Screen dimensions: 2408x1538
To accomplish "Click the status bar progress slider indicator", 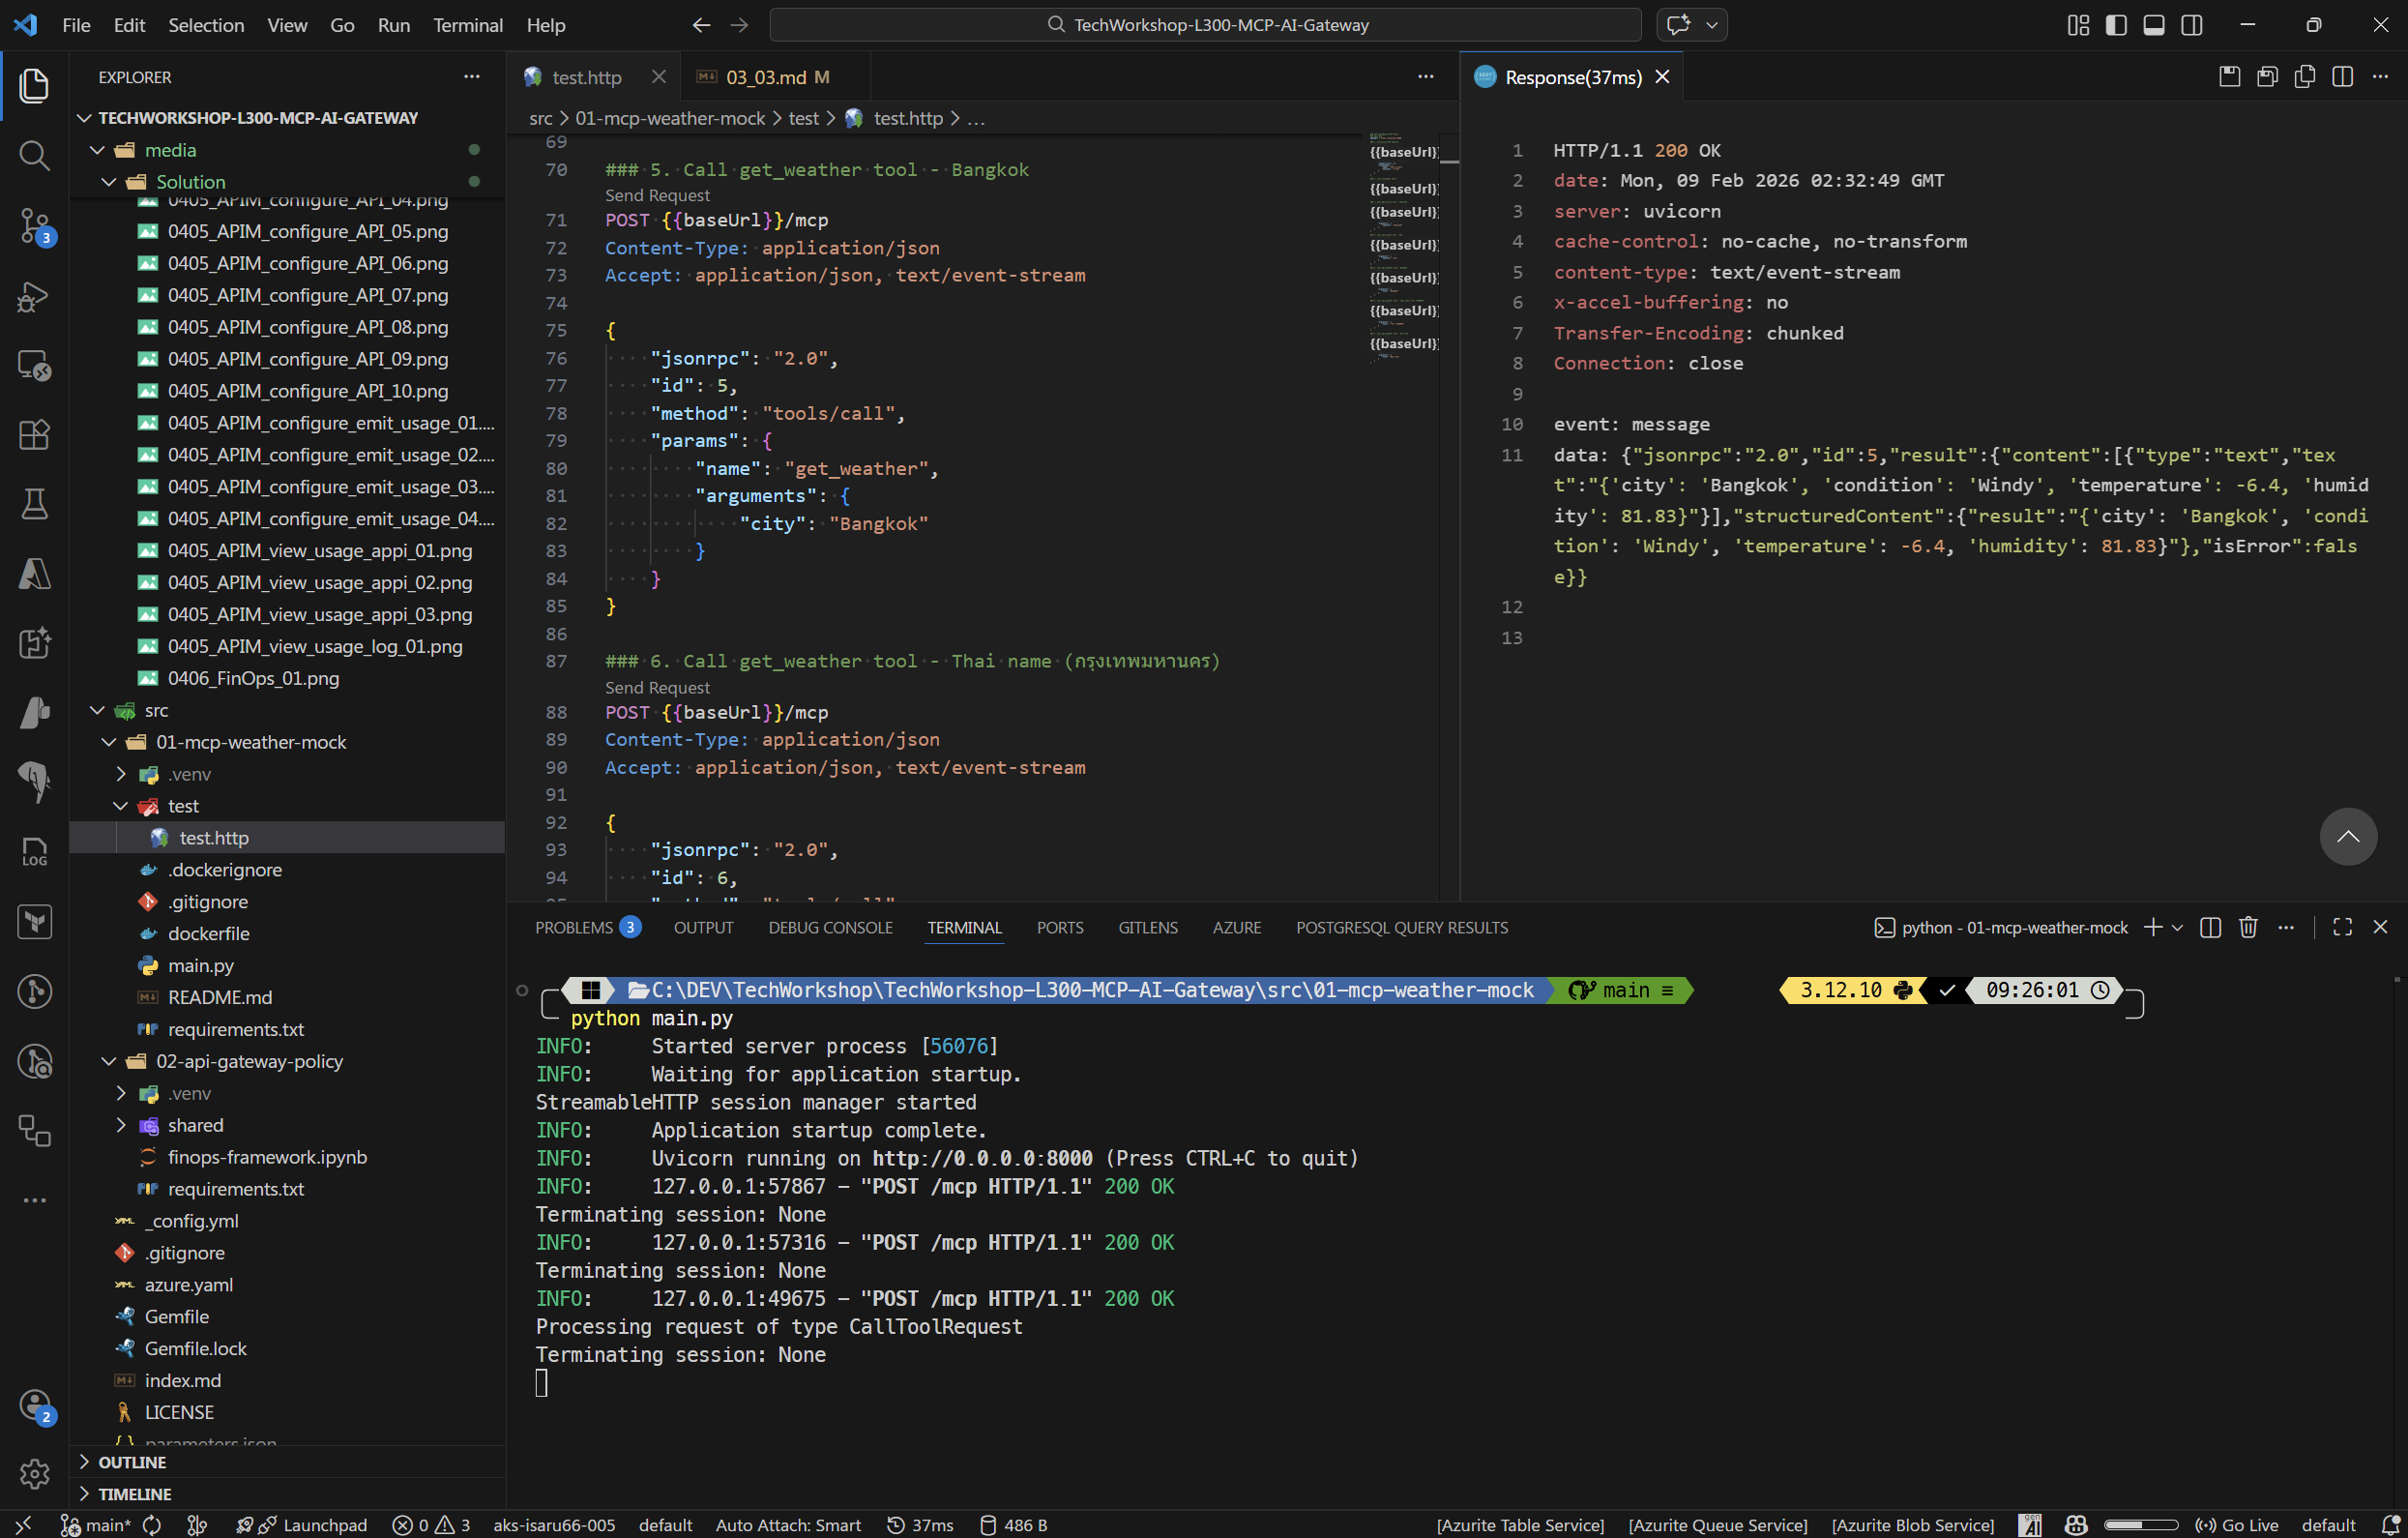I will [x=2140, y=1525].
